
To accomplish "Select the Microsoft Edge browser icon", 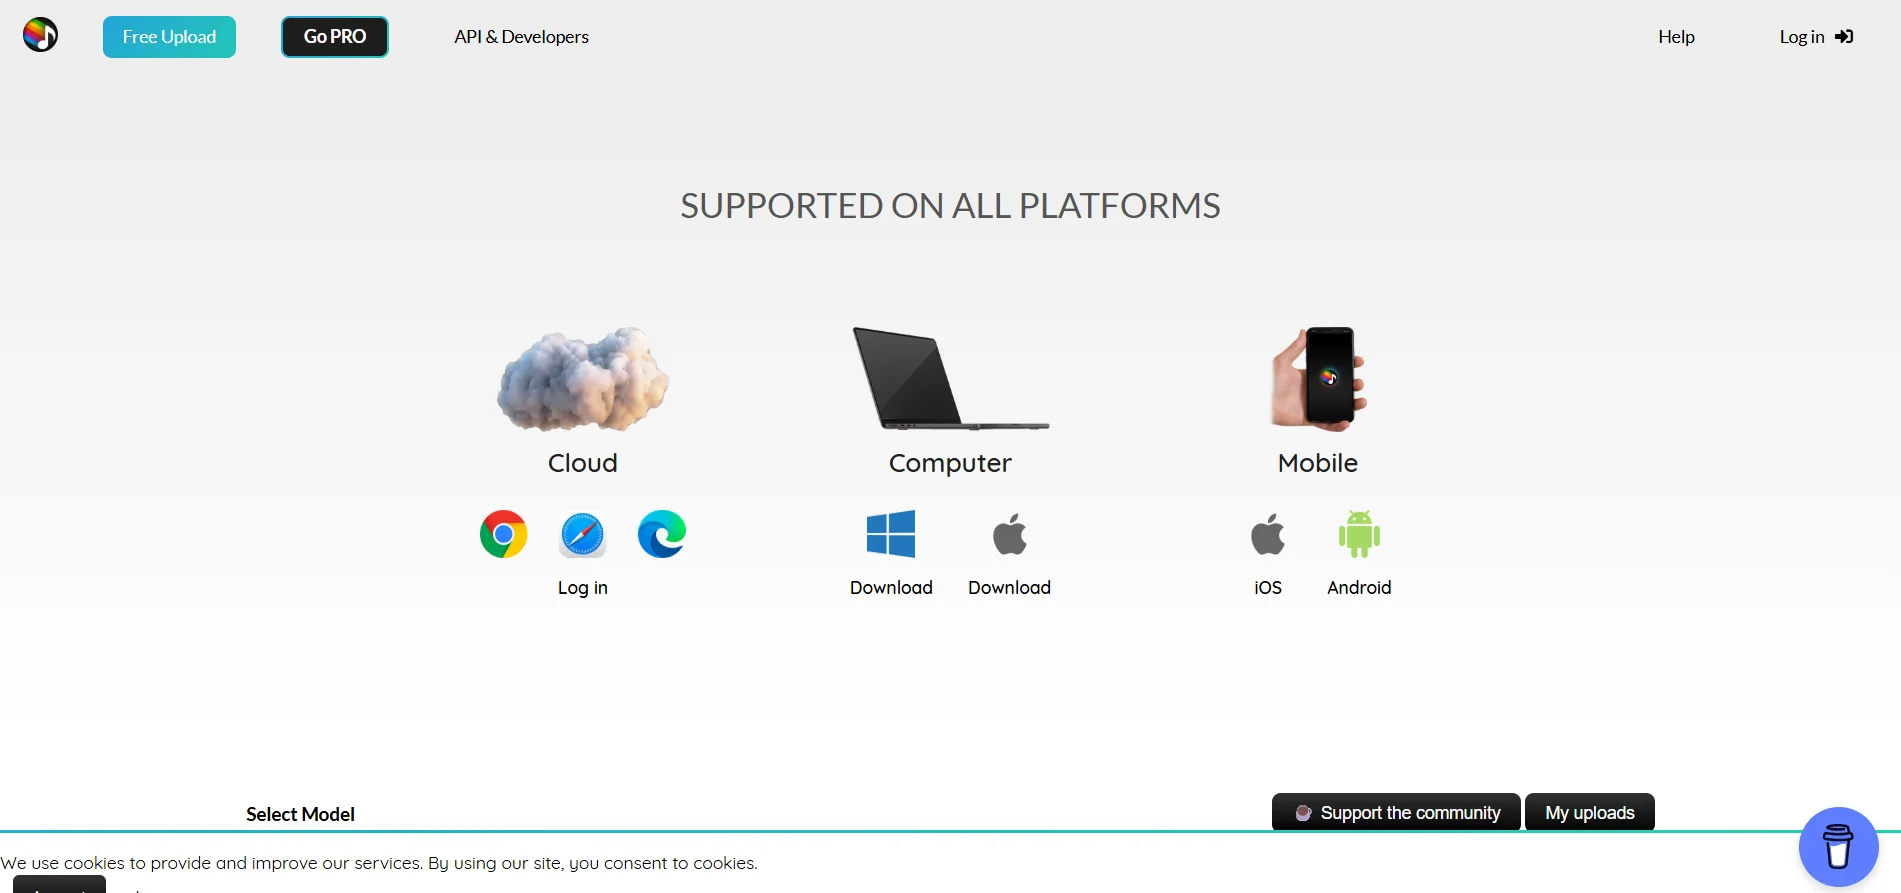I will (x=662, y=535).
